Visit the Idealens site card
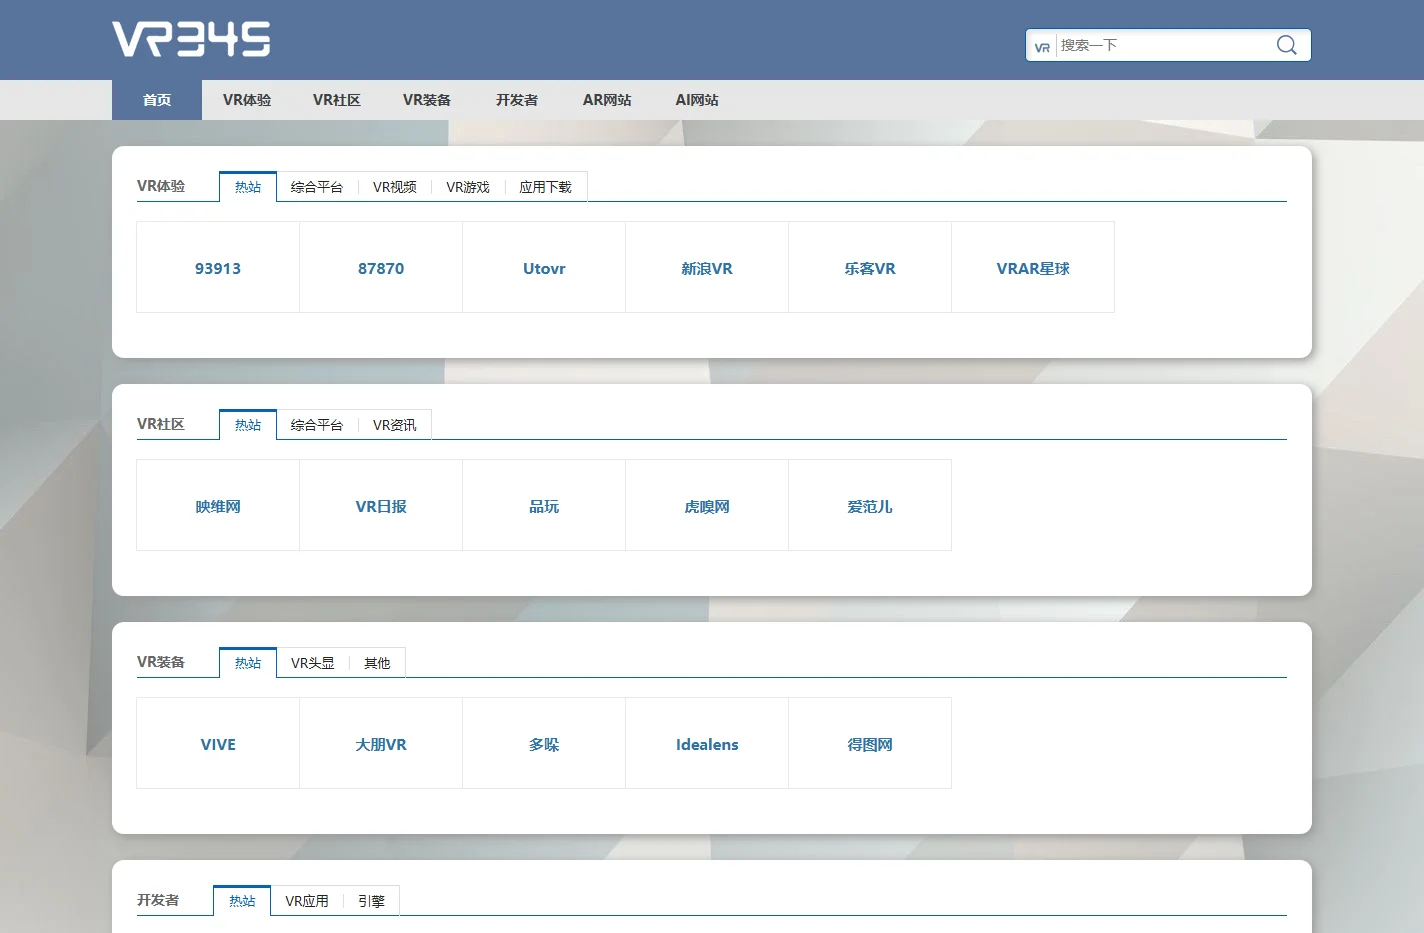 point(707,744)
